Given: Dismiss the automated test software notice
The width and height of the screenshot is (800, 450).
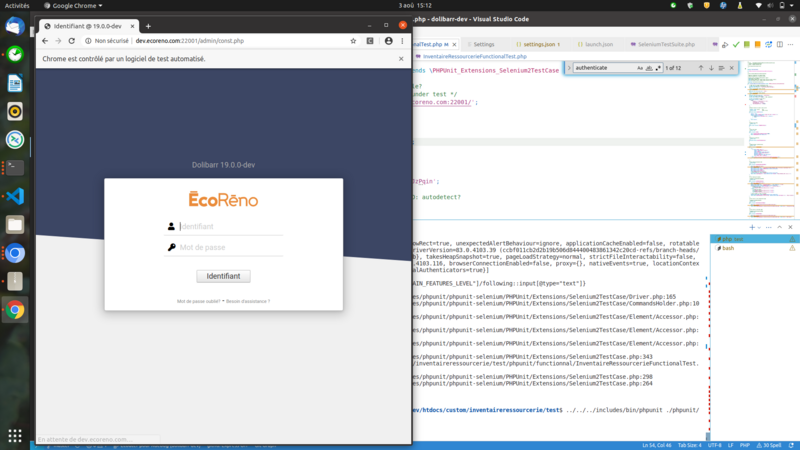Looking at the screenshot, I should (401, 59).
